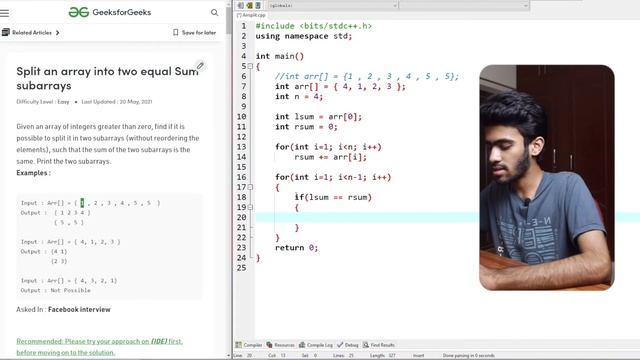The width and height of the screenshot is (640, 360).
Task: Click the "using namespace std;" line
Action: (x=304, y=36)
